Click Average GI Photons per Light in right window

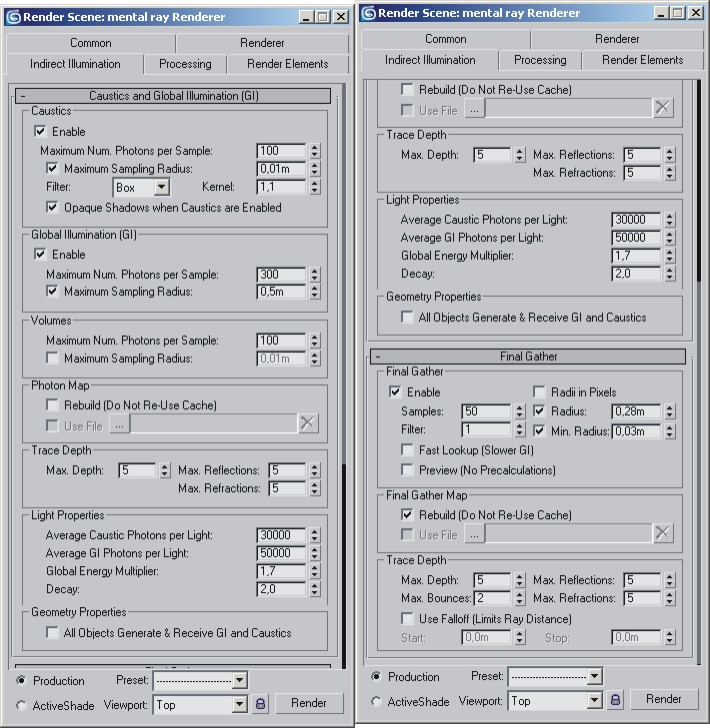636,238
